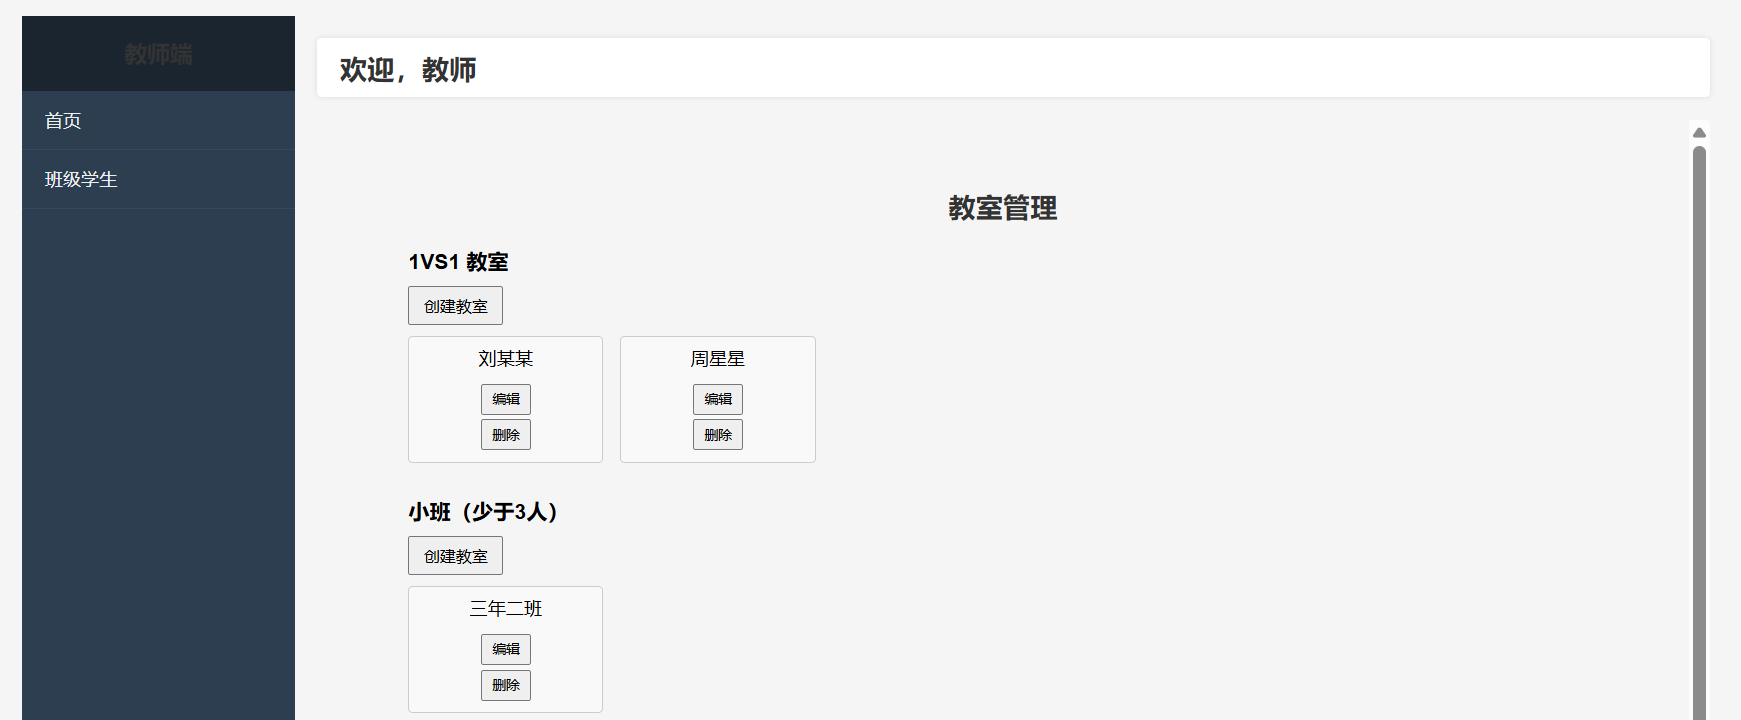Edit the 周星星 classroom

click(717, 399)
